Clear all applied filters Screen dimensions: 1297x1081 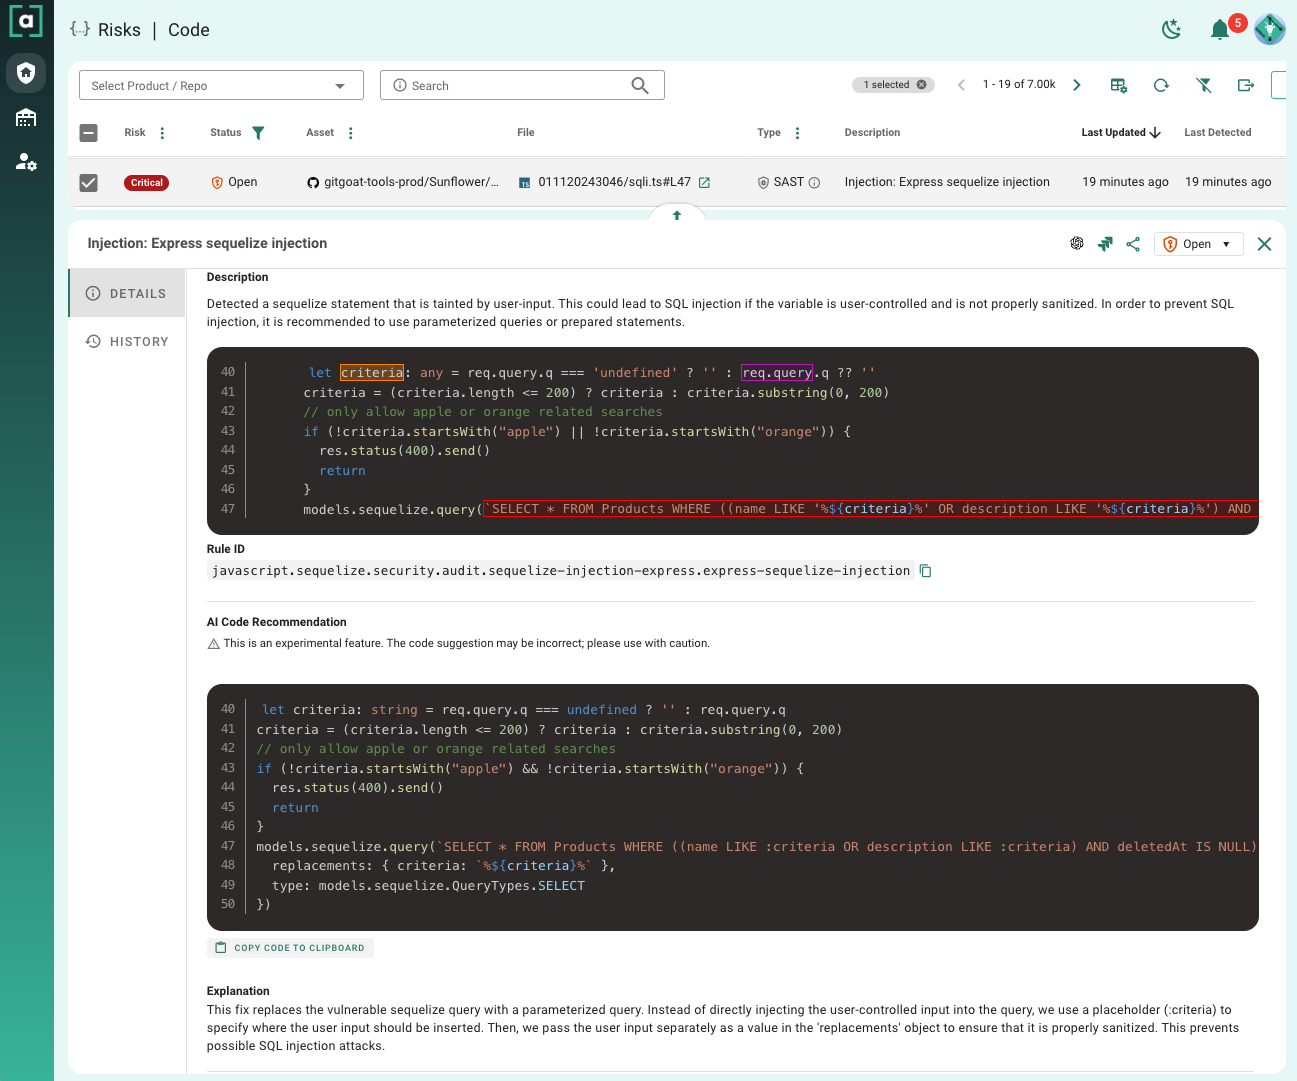click(x=1204, y=85)
